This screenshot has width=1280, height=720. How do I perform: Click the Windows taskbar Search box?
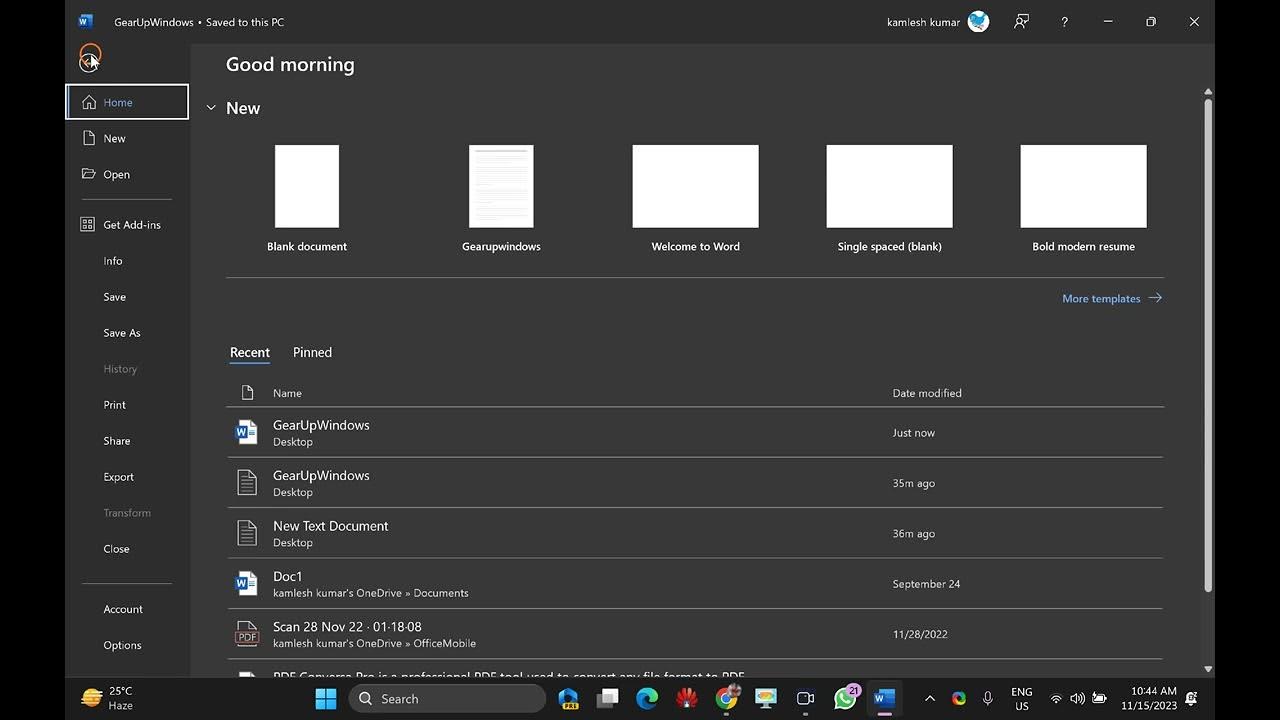(x=447, y=699)
